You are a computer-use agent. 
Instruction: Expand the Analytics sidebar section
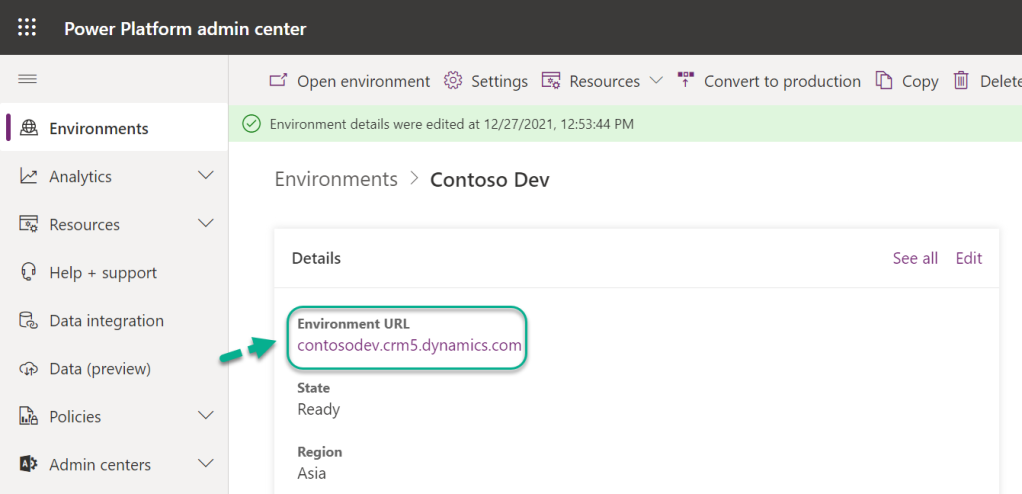(206, 176)
